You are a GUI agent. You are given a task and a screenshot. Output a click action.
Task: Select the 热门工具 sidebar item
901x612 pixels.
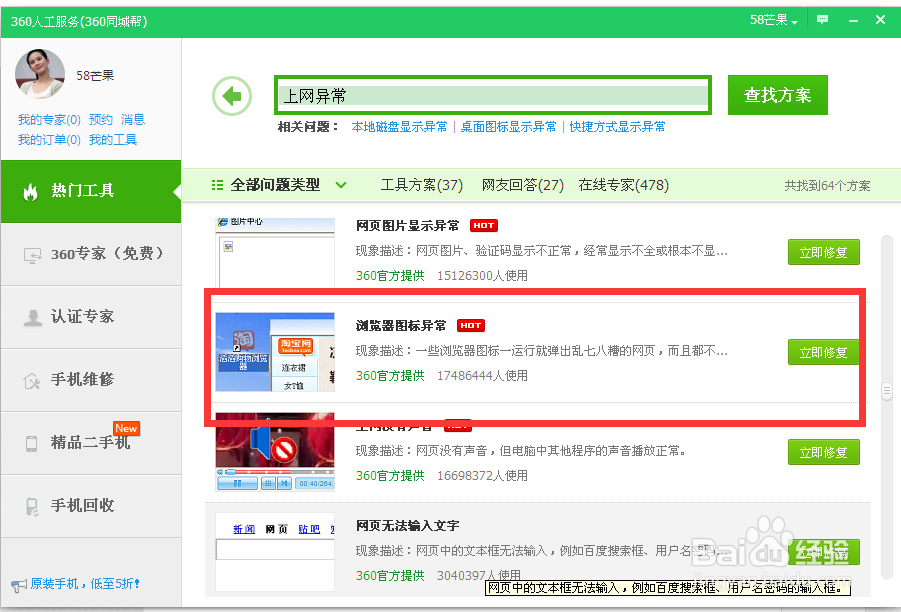click(x=91, y=191)
